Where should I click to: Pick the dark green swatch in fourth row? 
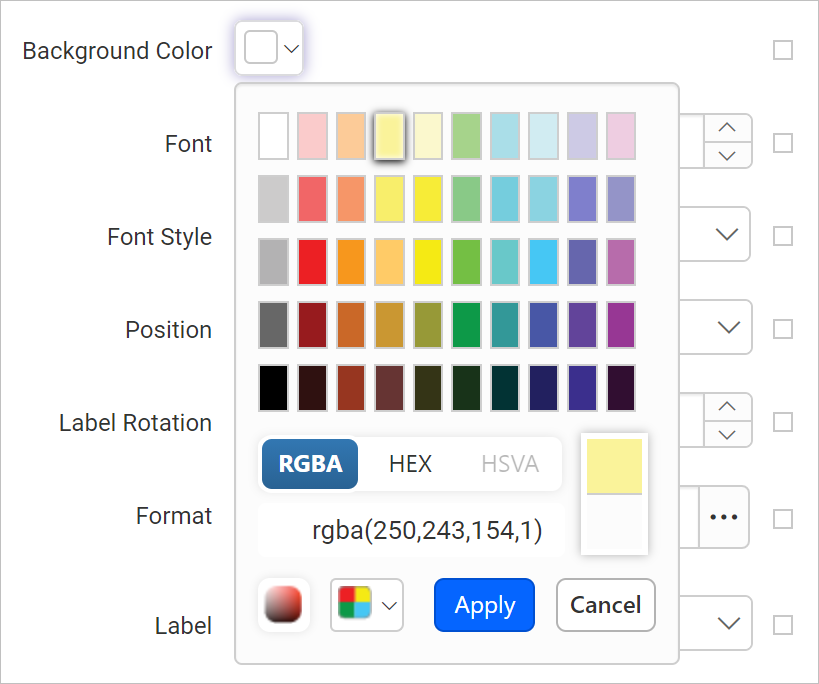[466, 325]
